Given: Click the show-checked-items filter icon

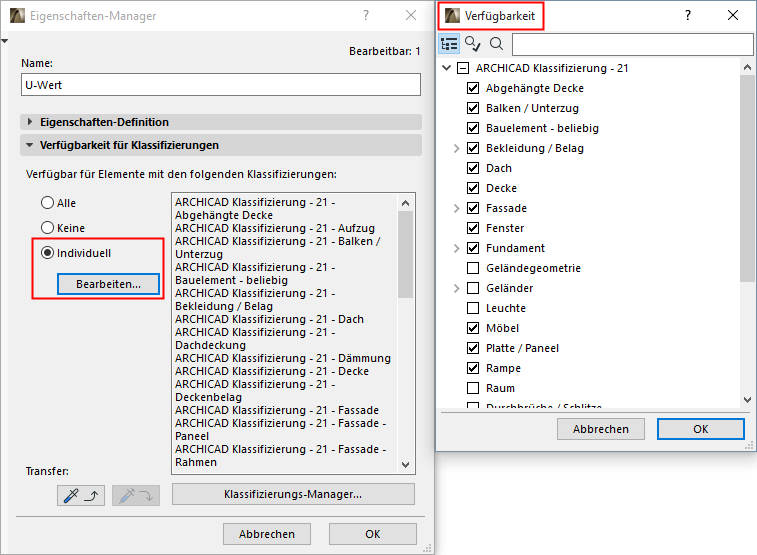Looking at the screenshot, I should click(473, 44).
